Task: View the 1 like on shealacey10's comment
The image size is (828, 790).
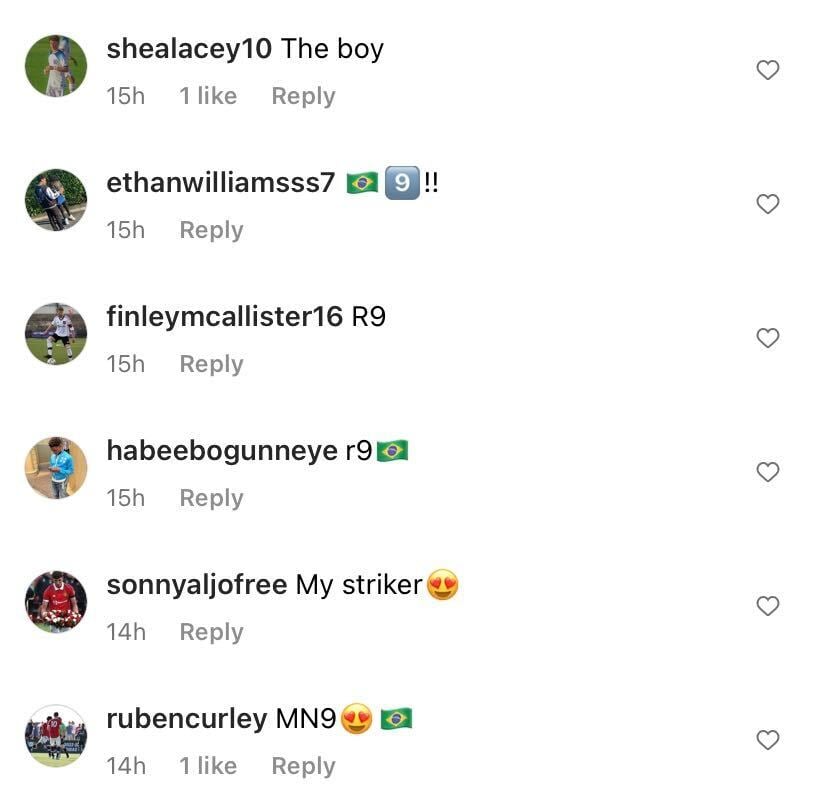Action: pos(208,96)
